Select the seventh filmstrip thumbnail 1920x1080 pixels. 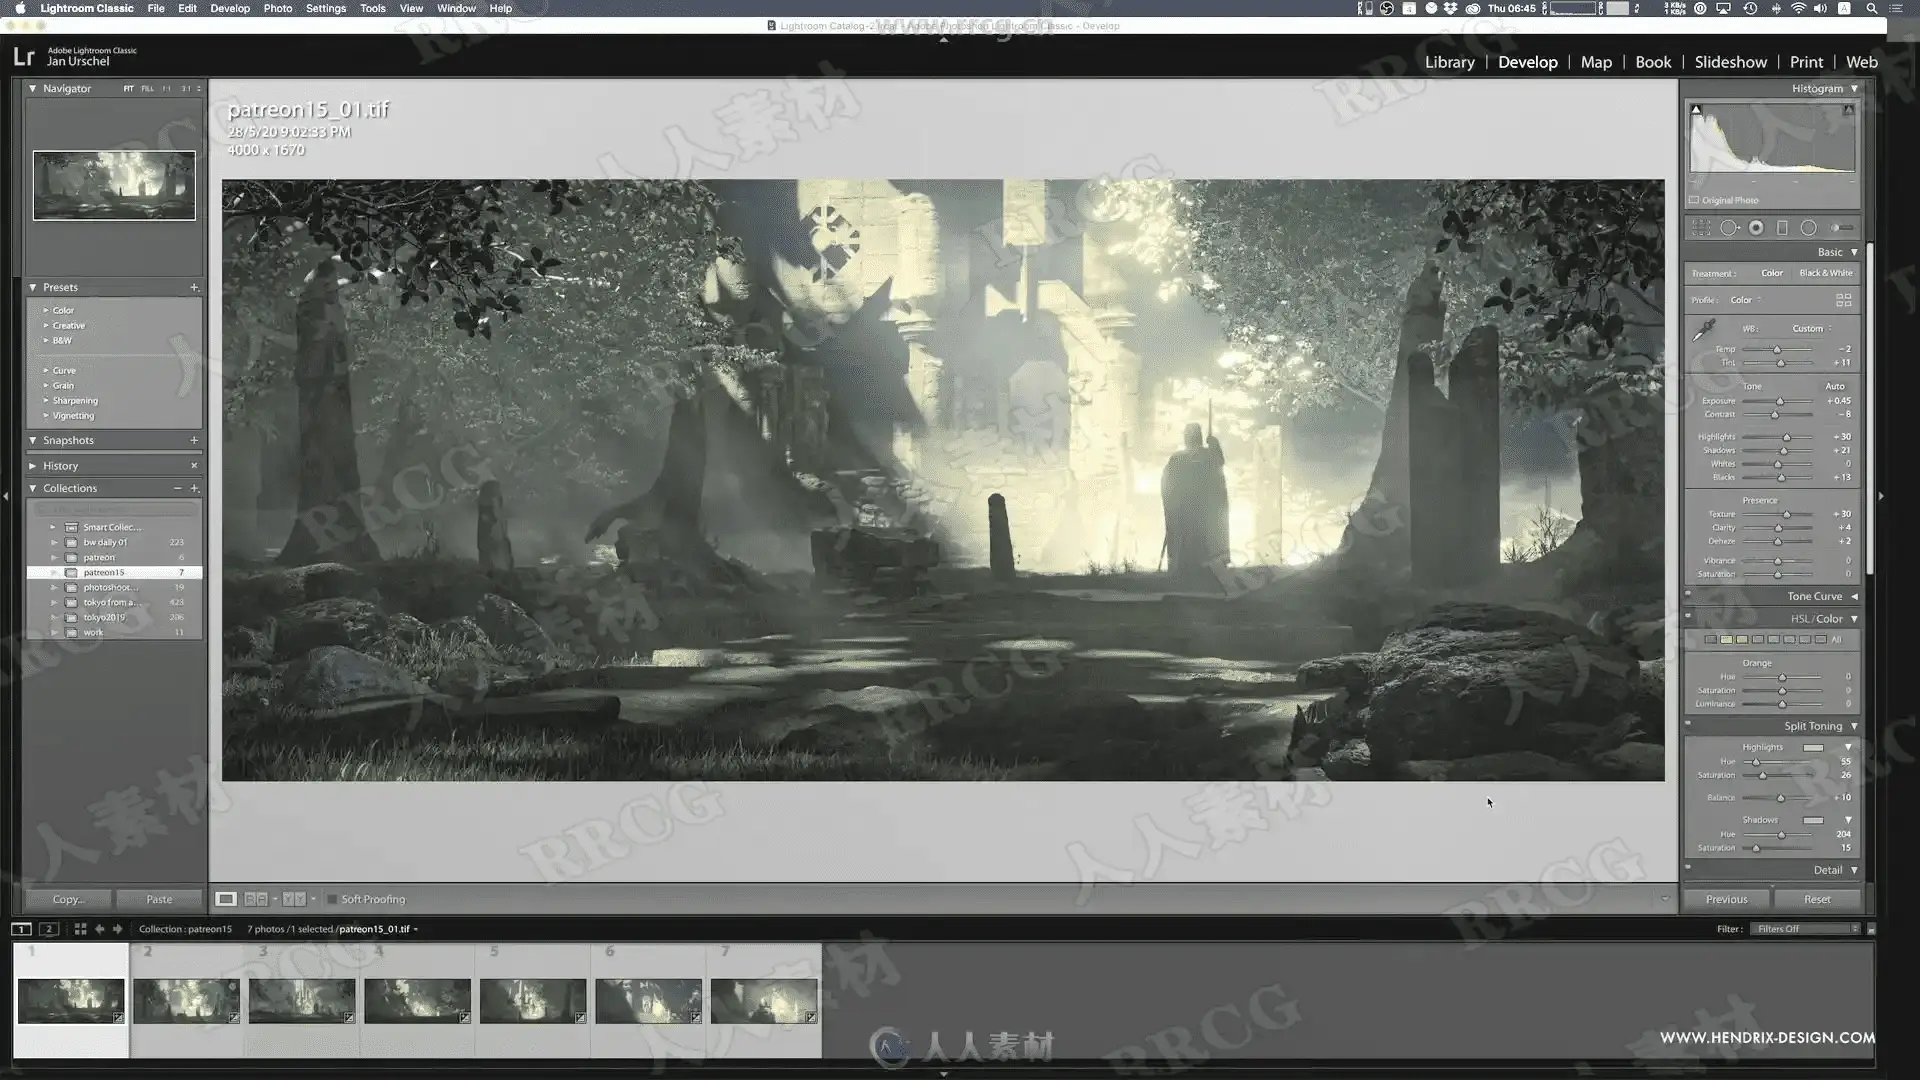coord(763,1000)
